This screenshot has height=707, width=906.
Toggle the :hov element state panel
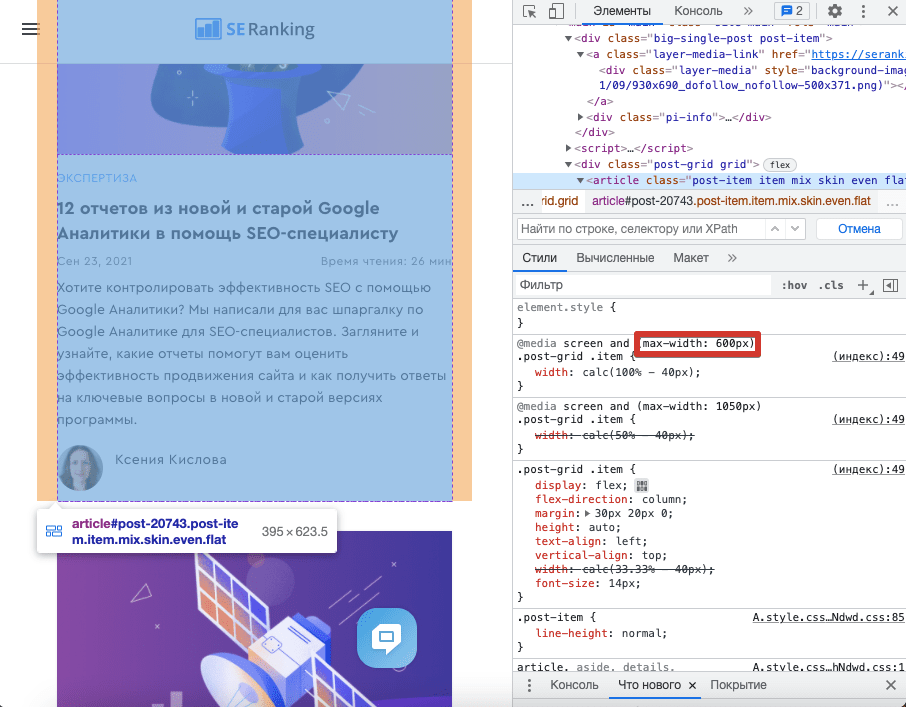click(794, 285)
